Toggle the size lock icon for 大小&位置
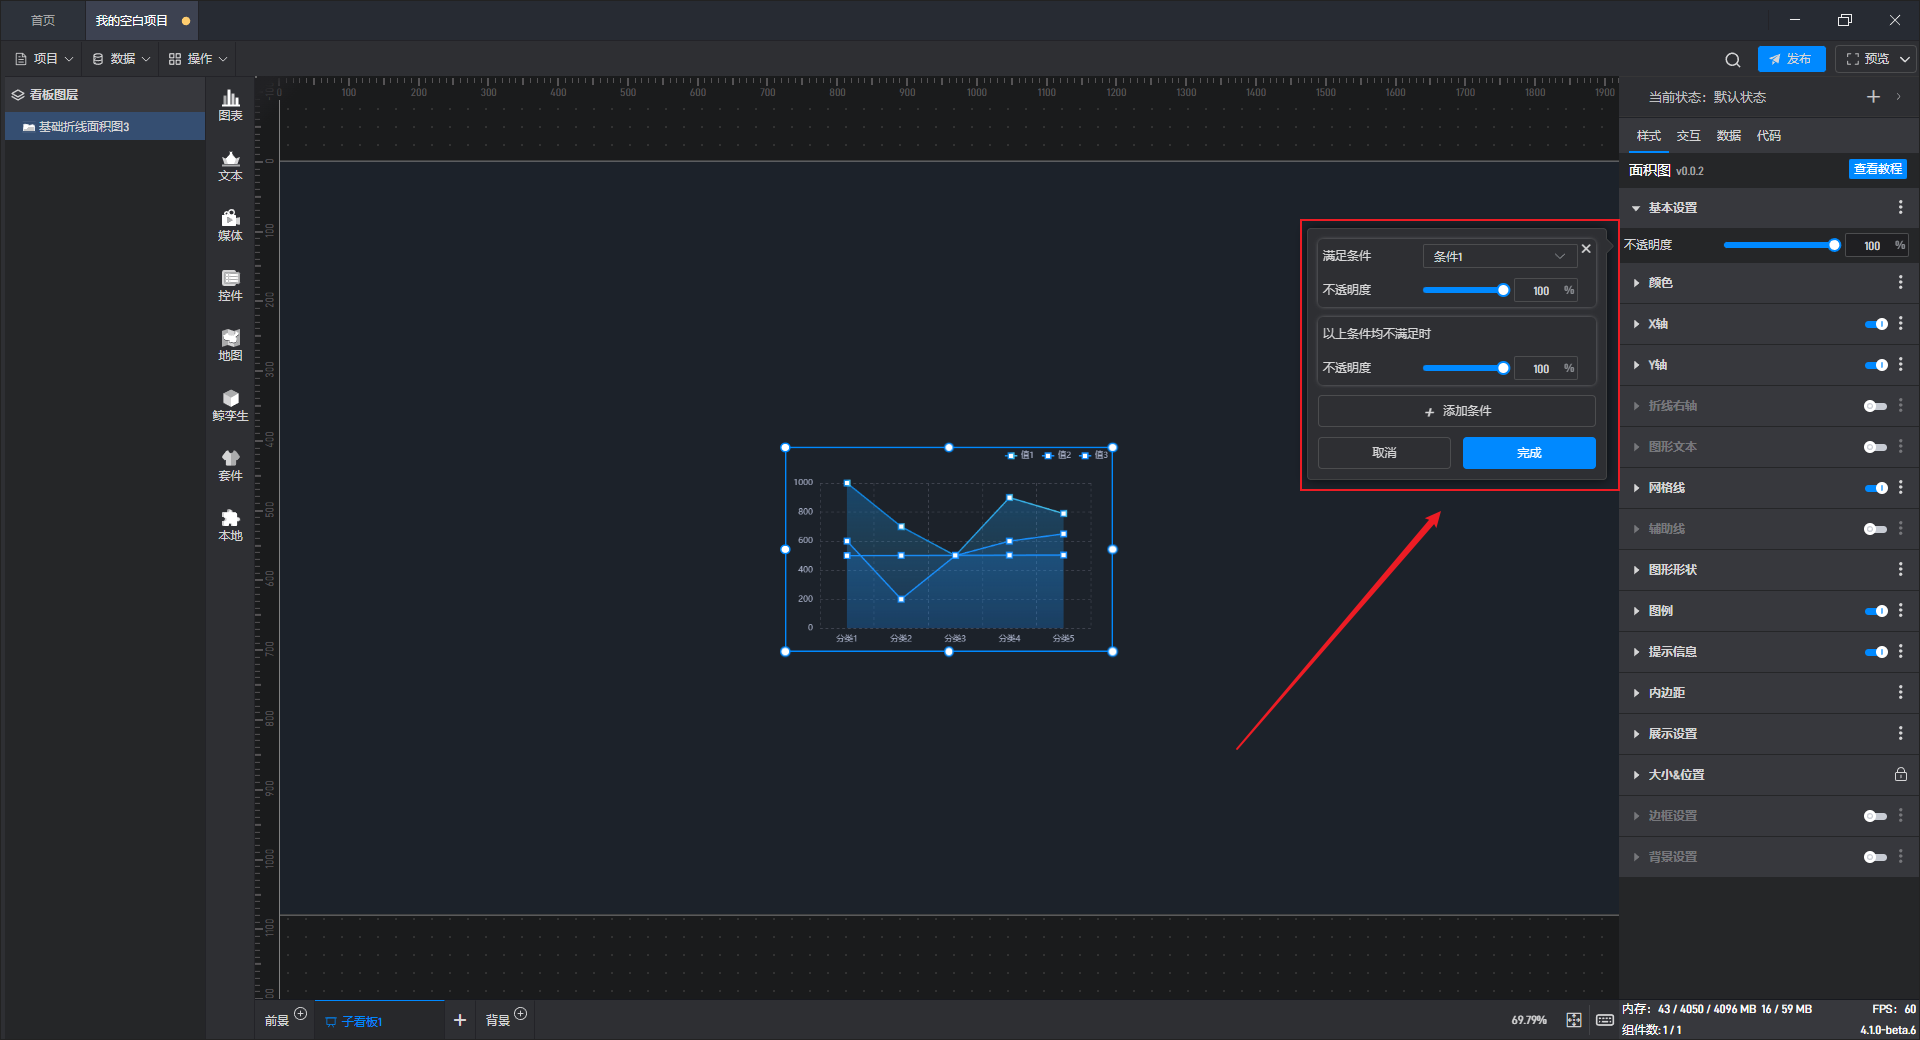 tap(1900, 774)
